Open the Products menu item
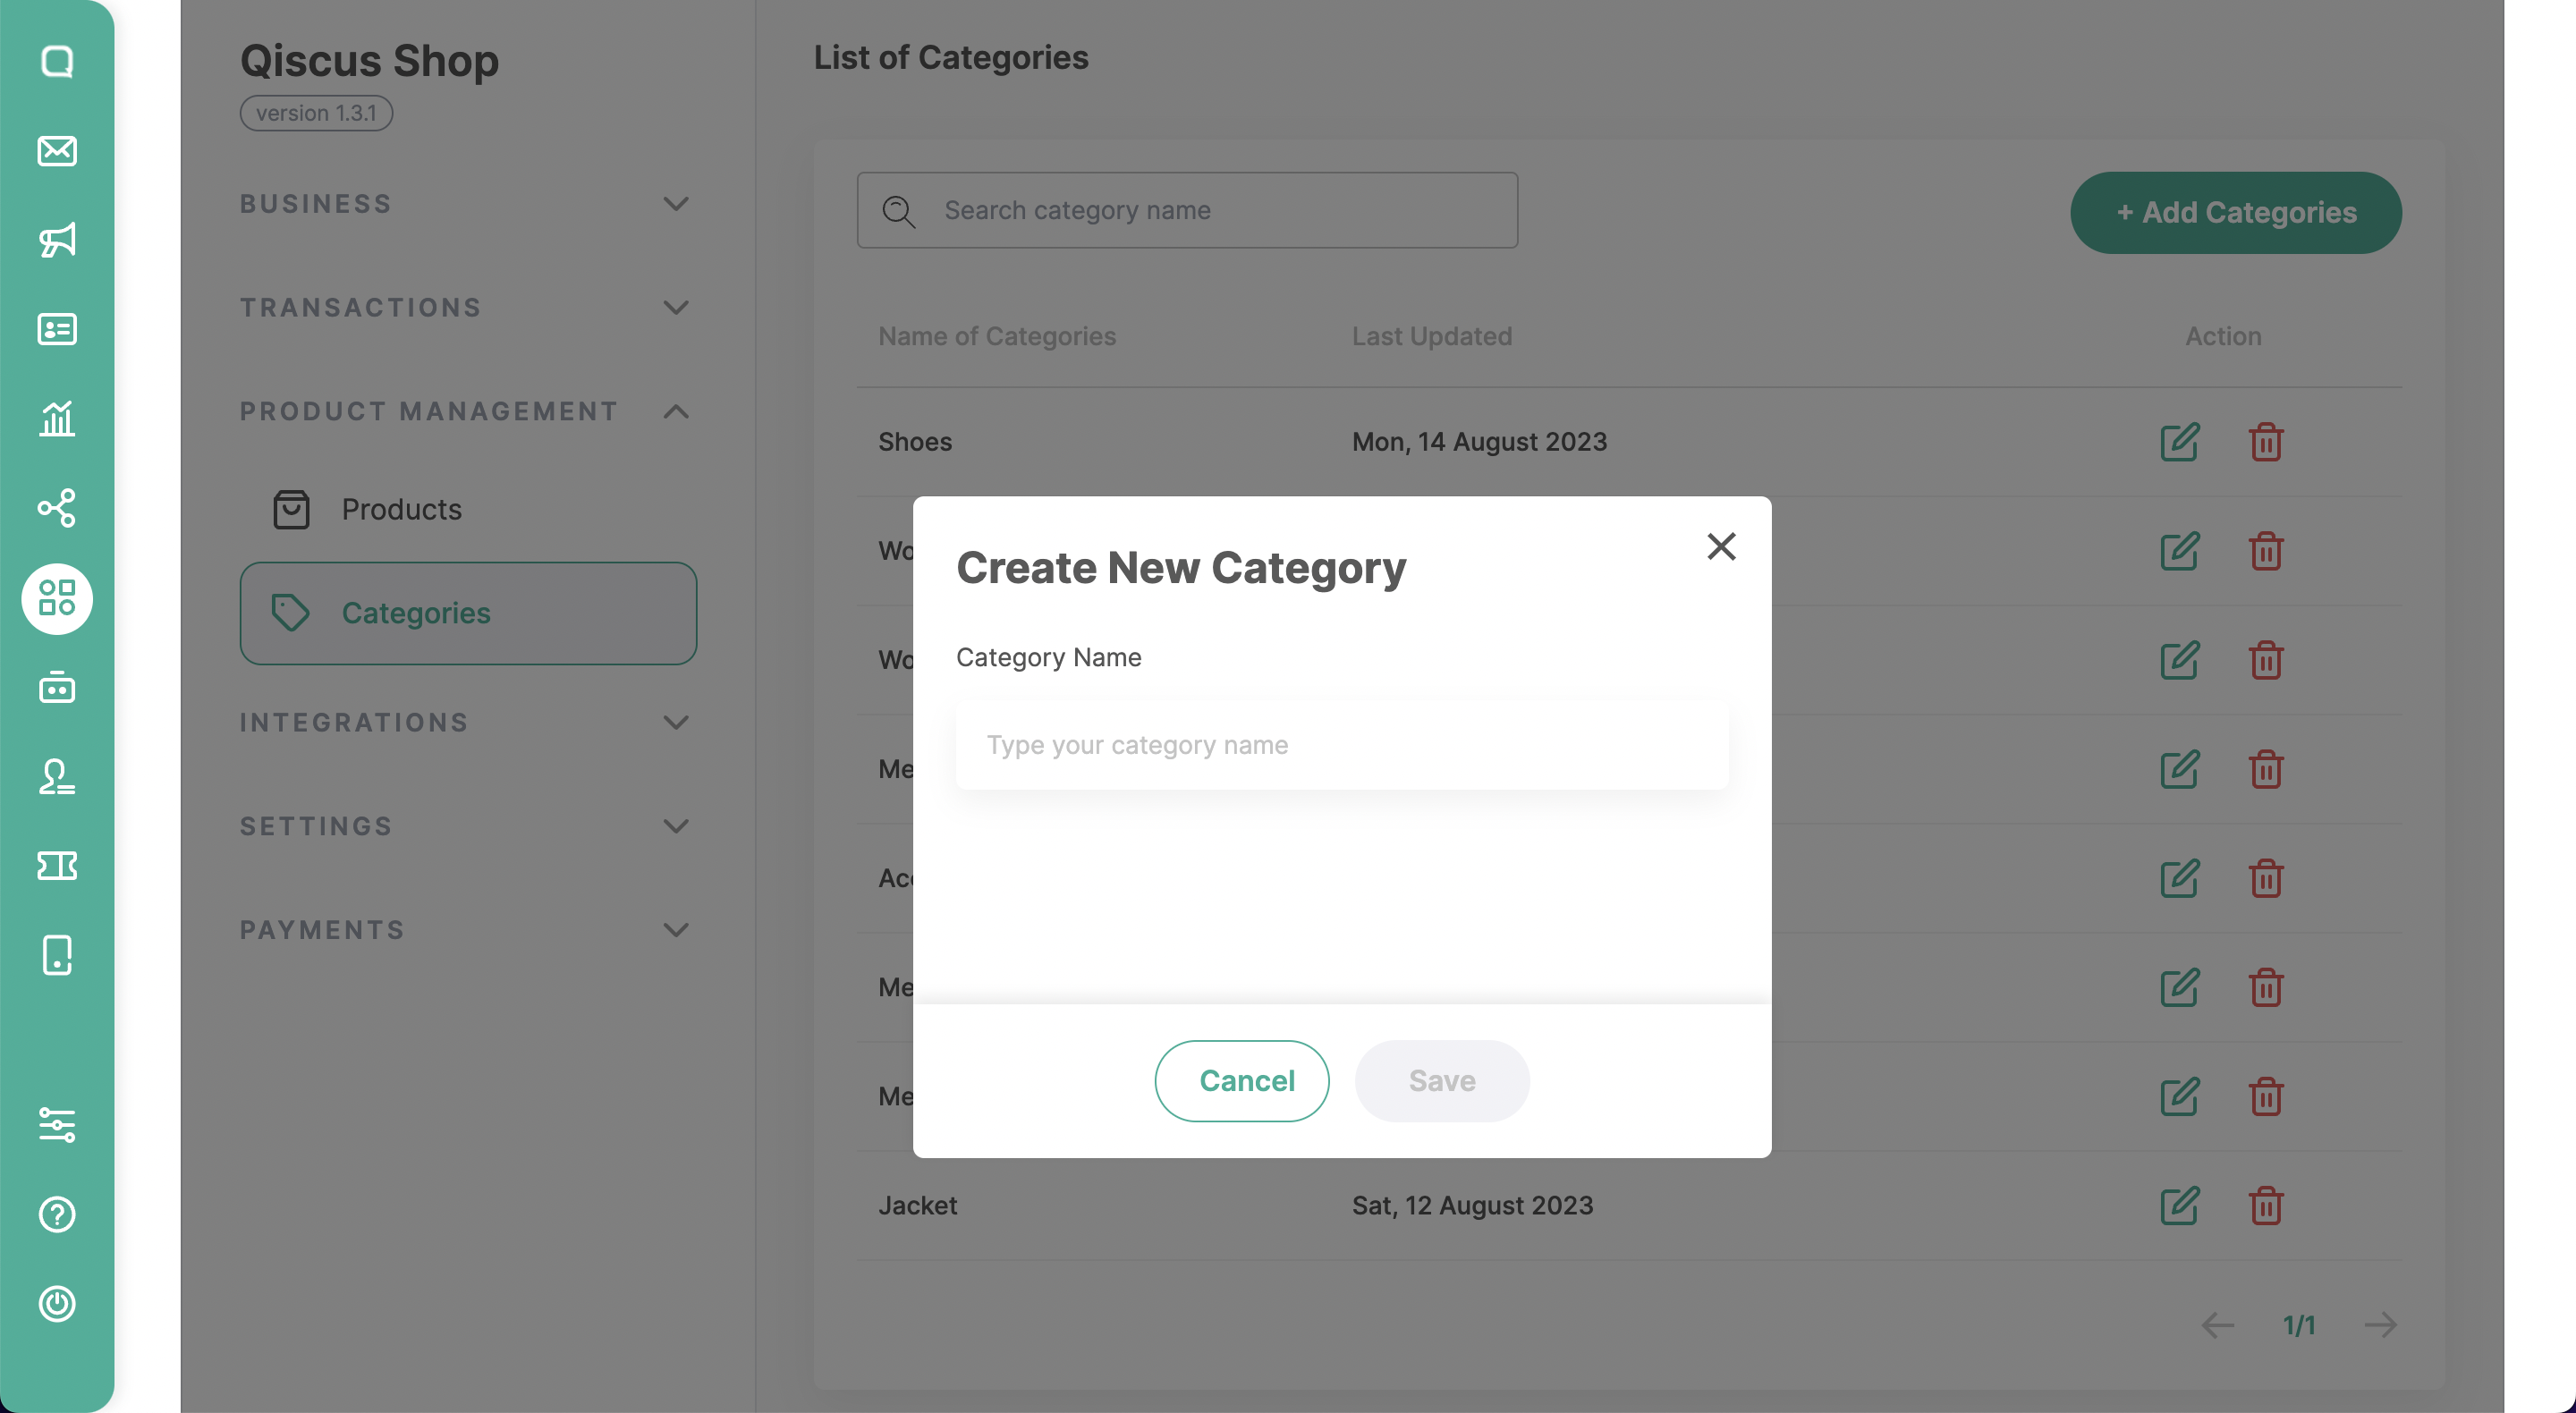The width and height of the screenshot is (2576, 1413). pos(401,509)
